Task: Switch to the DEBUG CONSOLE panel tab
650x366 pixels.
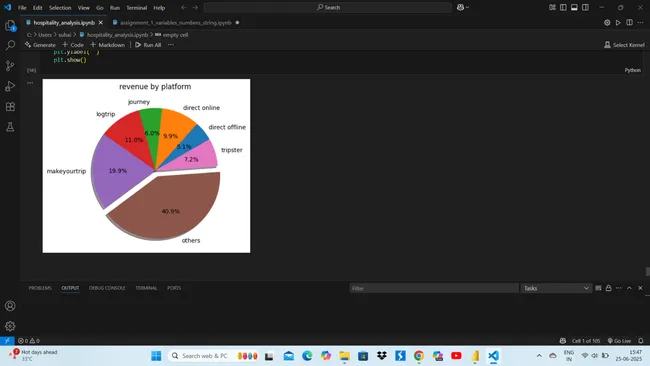Action: 107,288
